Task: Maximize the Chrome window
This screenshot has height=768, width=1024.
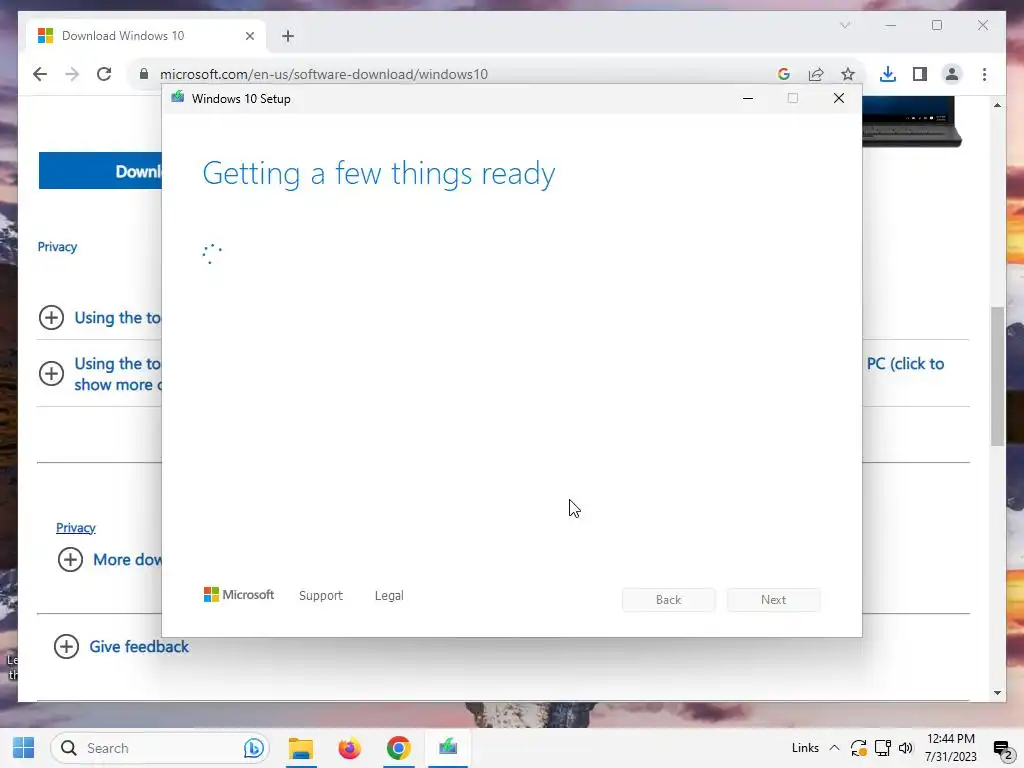Action: [937, 25]
